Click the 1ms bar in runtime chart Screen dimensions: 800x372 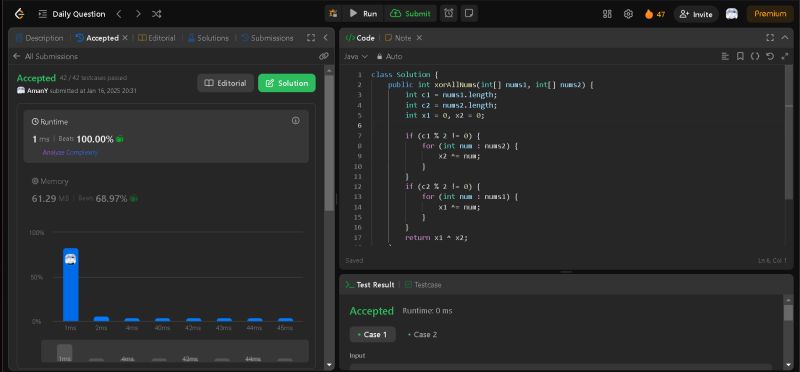(70, 284)
